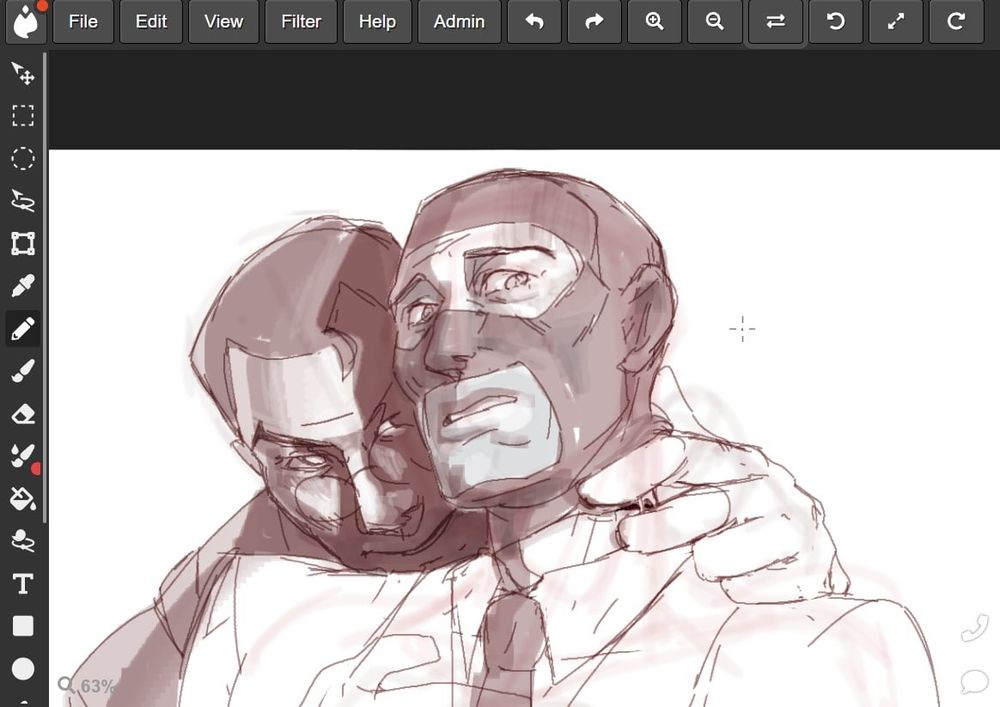Select the Transform tool

coord(23,244)
